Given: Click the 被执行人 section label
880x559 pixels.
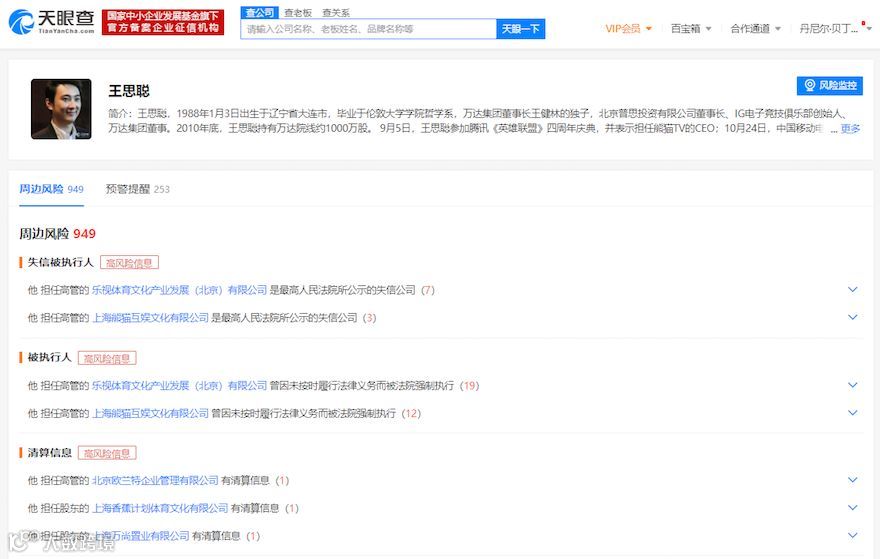Looking at the screenshot, I should tap(49, 358).
